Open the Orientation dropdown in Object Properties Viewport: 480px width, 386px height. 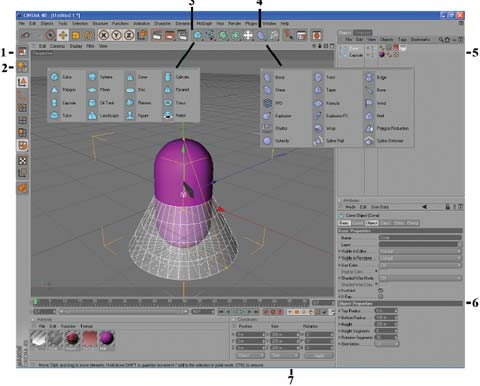[387, 344]
